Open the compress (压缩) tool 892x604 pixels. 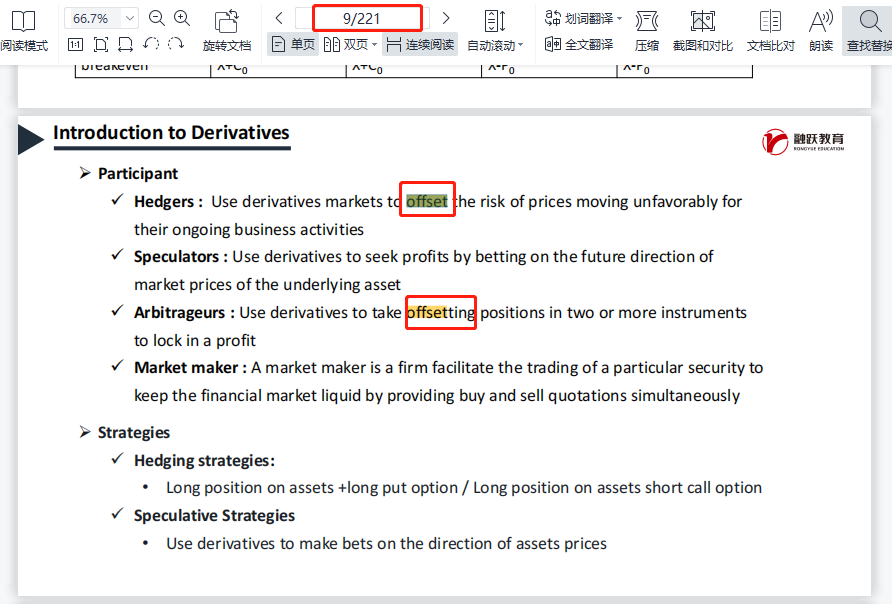click(x=647, y=30)
